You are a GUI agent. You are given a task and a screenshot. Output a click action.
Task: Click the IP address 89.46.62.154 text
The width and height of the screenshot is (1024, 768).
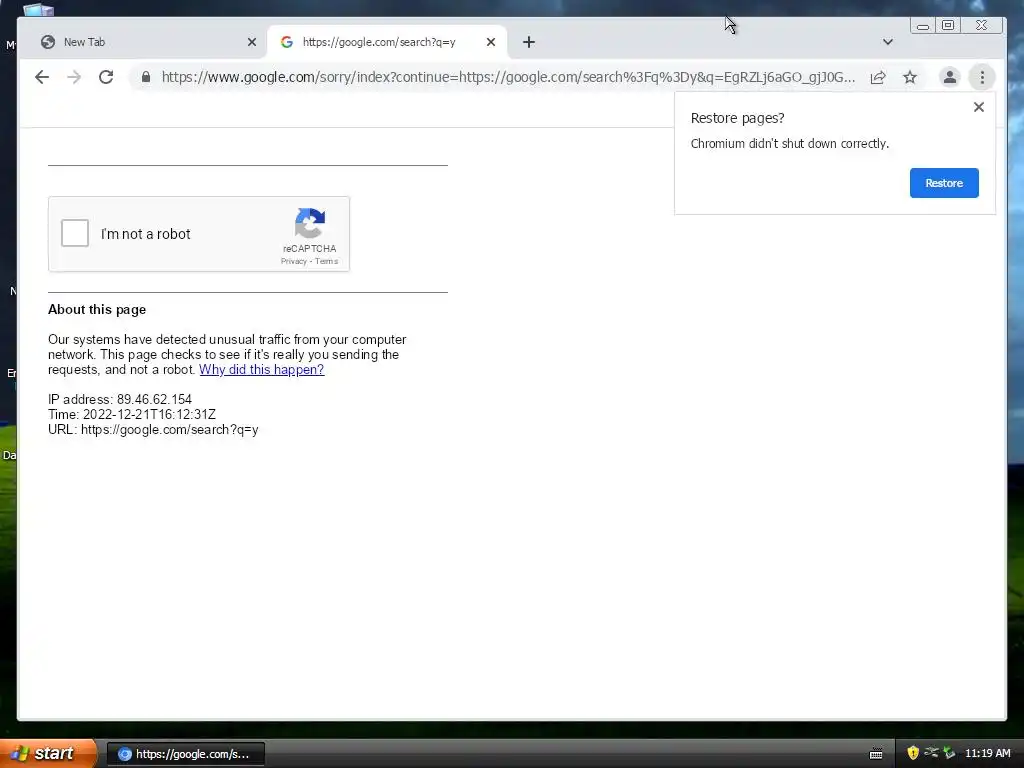[x=120, y=400]
